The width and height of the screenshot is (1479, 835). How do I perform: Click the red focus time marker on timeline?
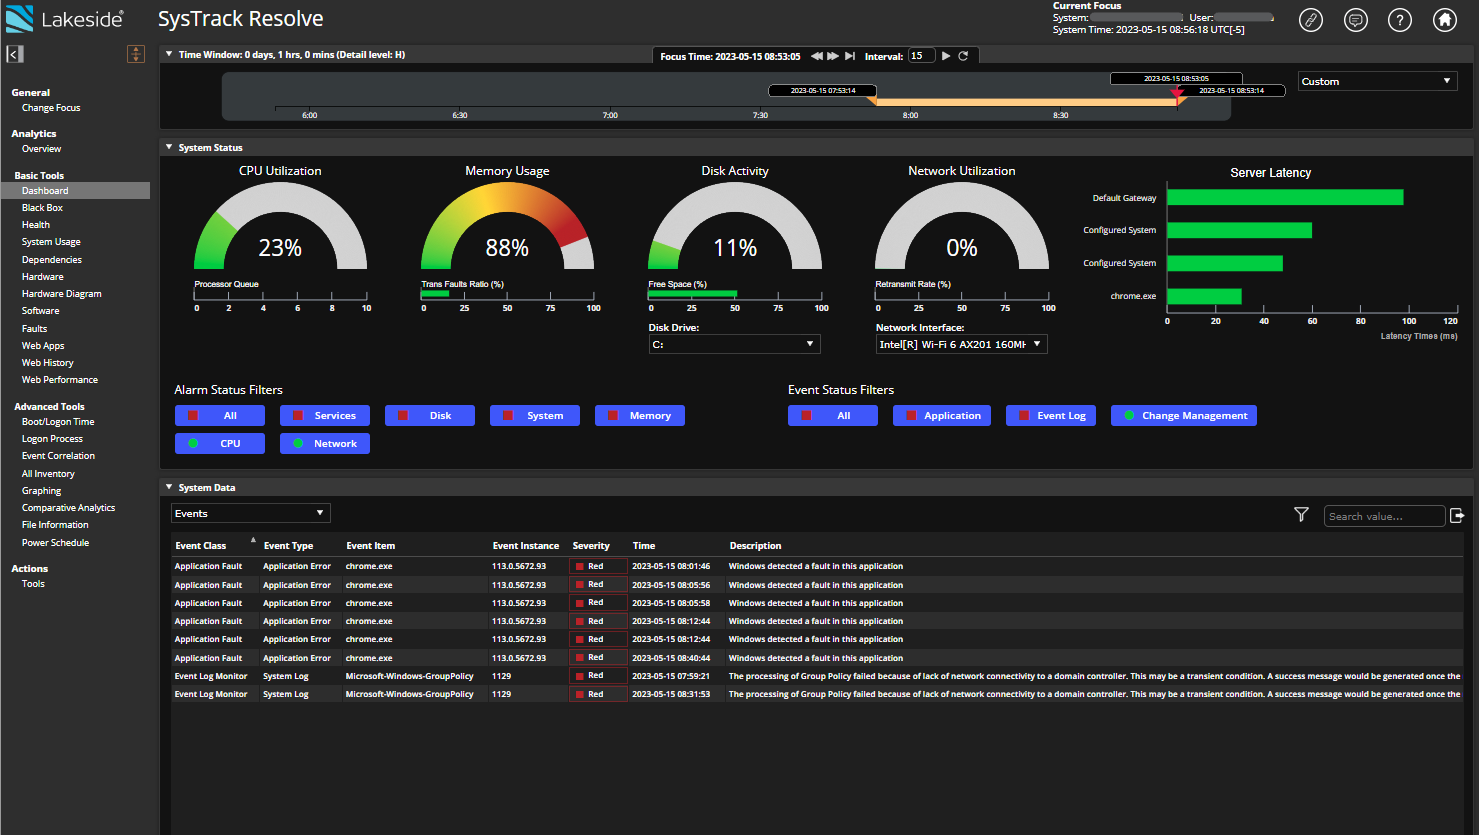pyautogui.click(x=1177, y=93)
